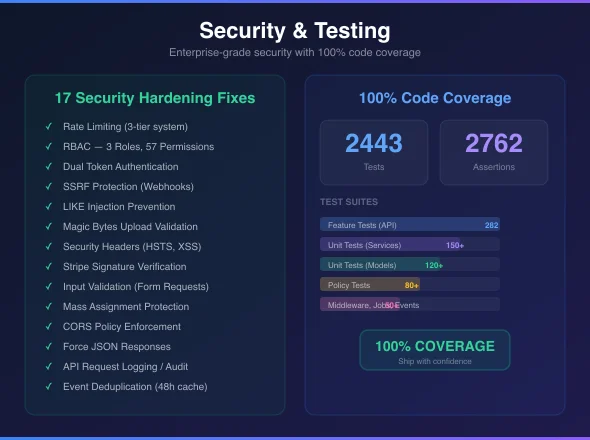Click checkmark beside Event Deduplication (48h cache)

click(x=49, y=386)
